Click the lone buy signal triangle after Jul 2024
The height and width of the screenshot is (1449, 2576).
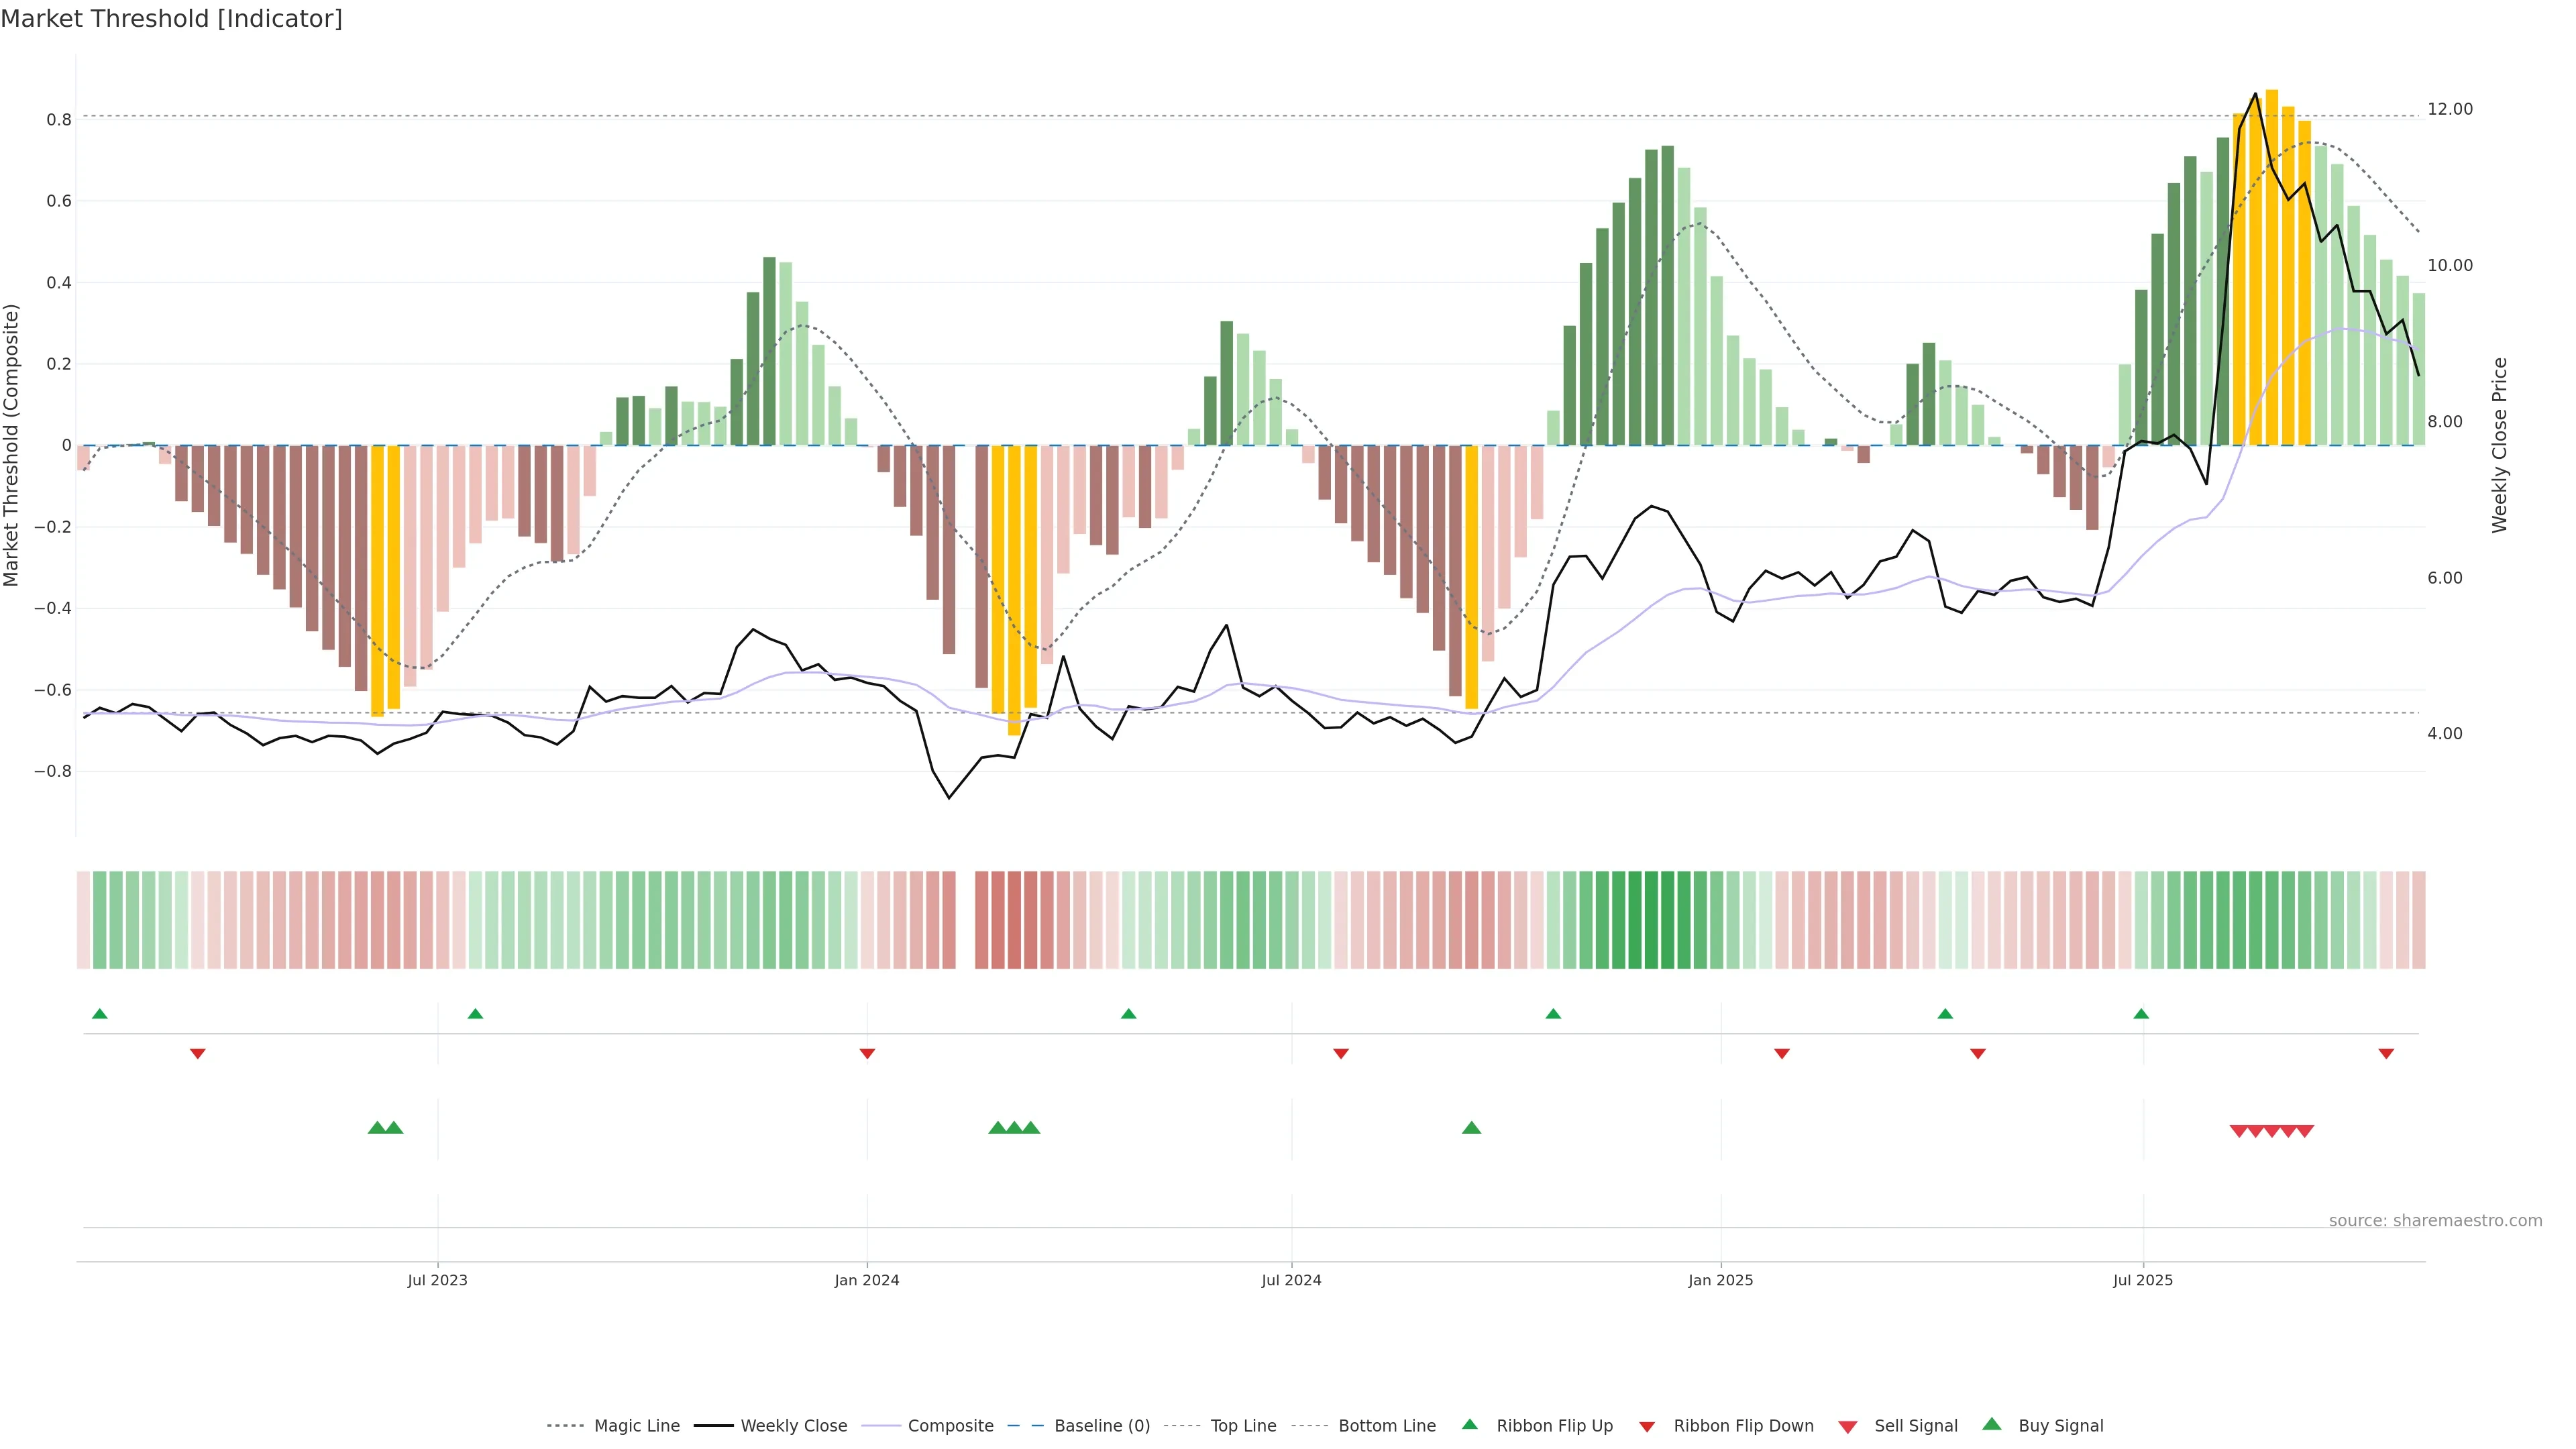[1471, 1128]
